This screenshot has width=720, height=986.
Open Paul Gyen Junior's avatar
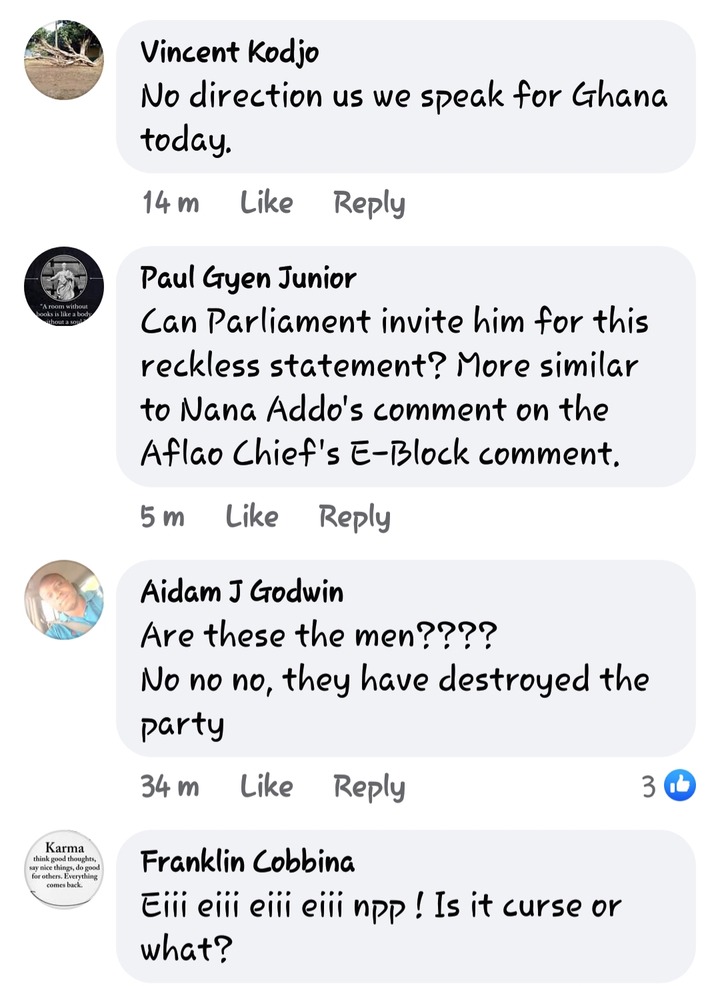64,286
